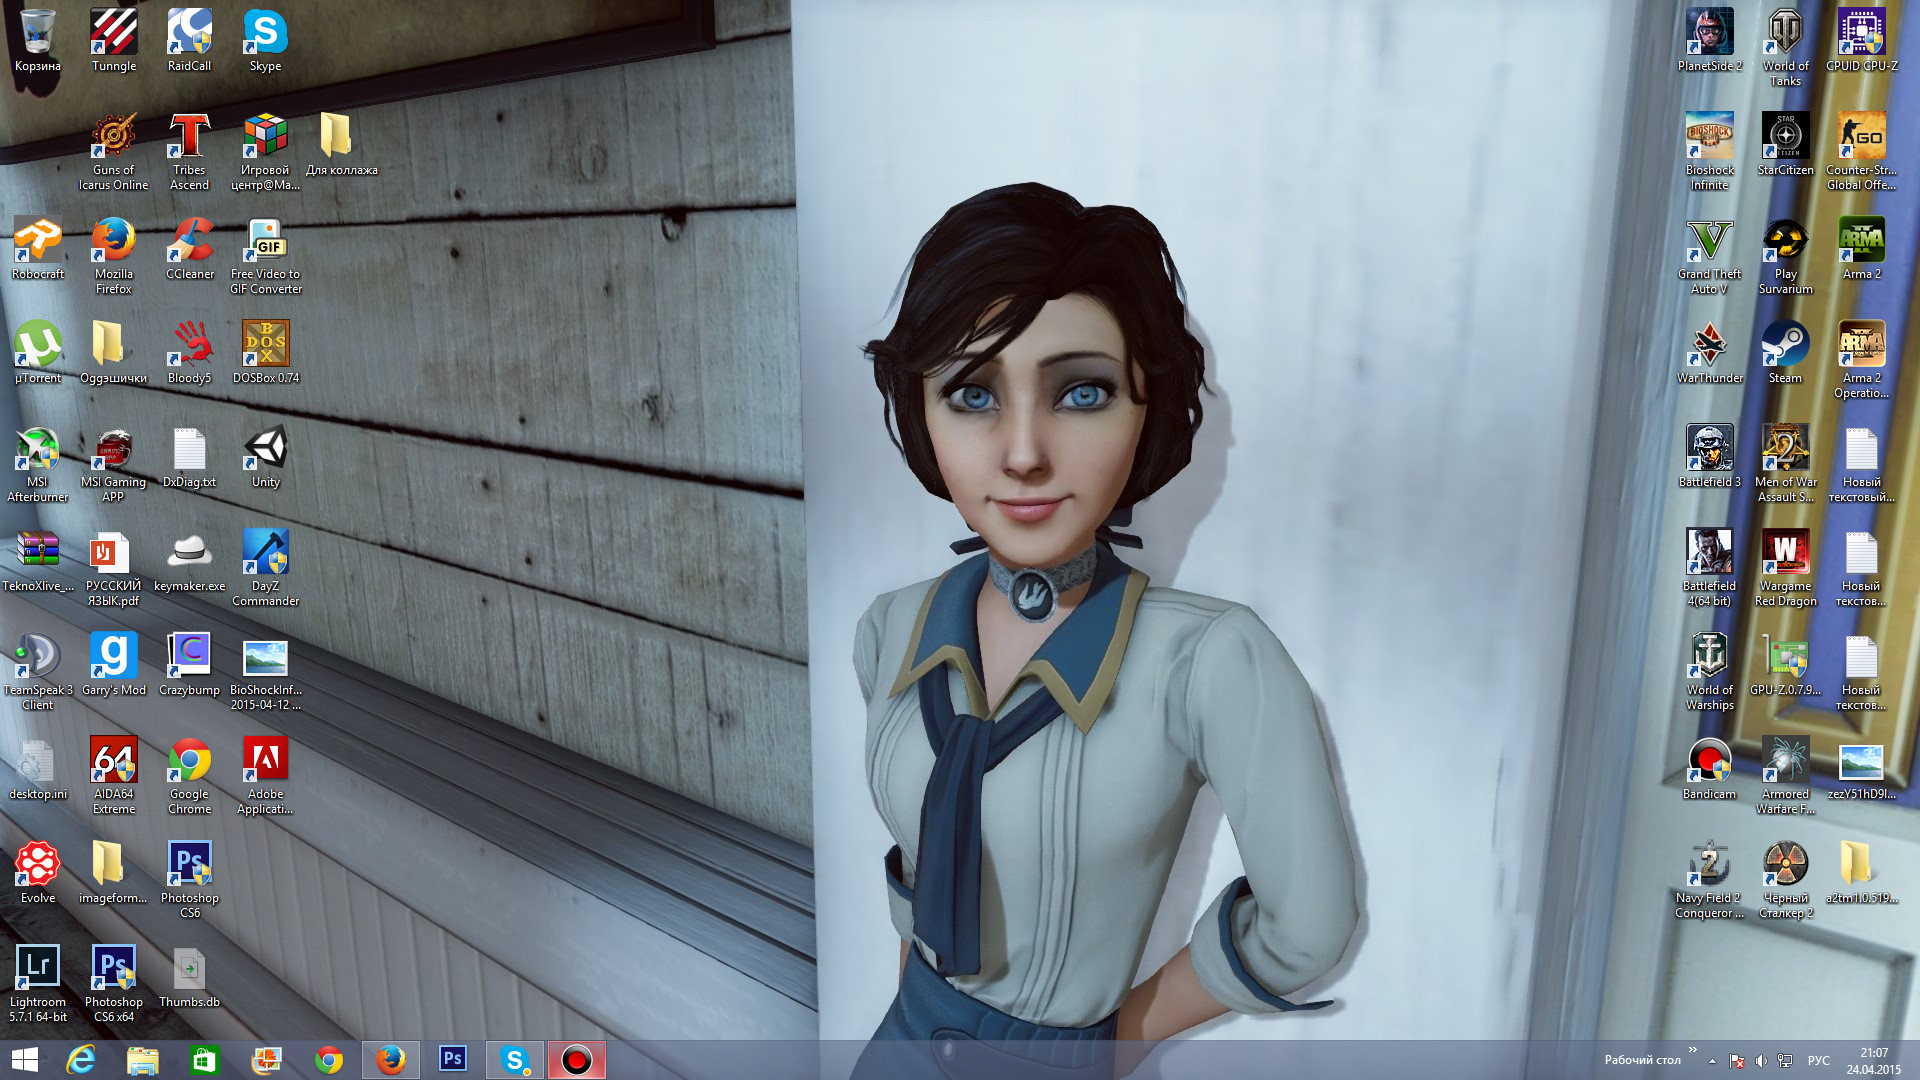Select the StarCitizen shortcut
Image resolution: width=1920 pixels, height=1080 pixels.
1785,144
